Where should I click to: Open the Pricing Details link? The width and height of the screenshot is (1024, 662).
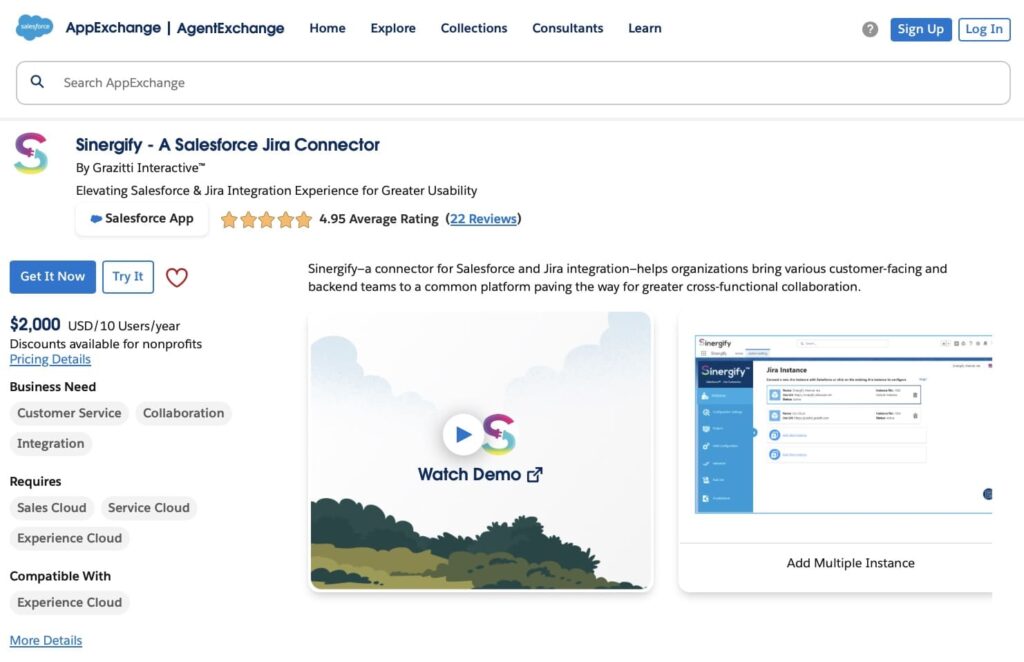click(50, 359)
